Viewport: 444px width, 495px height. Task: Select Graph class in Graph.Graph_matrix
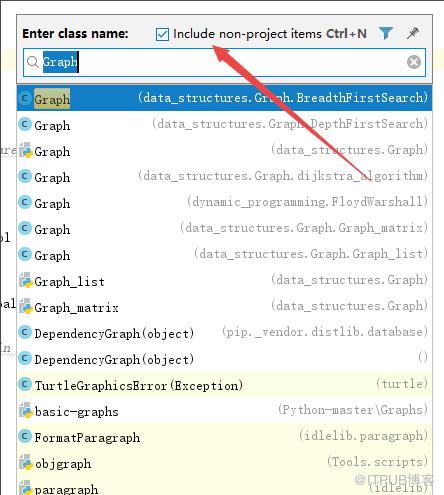224,229
